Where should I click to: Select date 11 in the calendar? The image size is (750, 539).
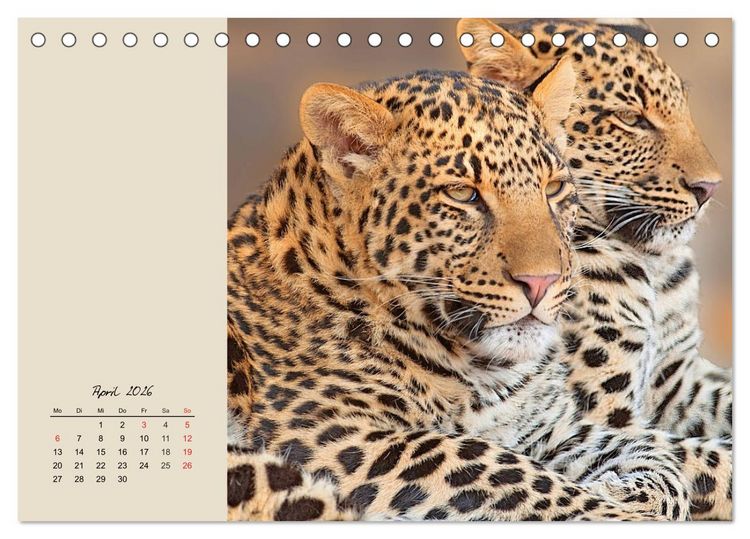(165, 439)
